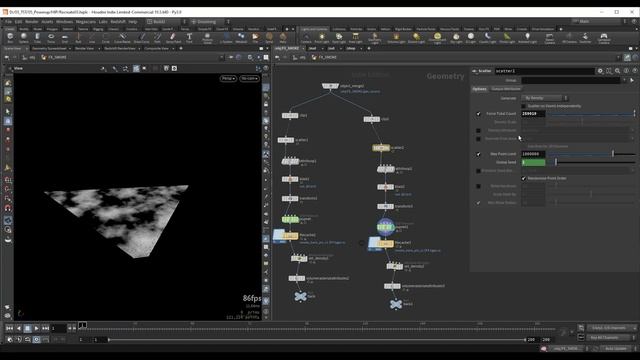Open the Main take dropdown
The width and height of the screenshot is (640, 360).
[599, 21]
